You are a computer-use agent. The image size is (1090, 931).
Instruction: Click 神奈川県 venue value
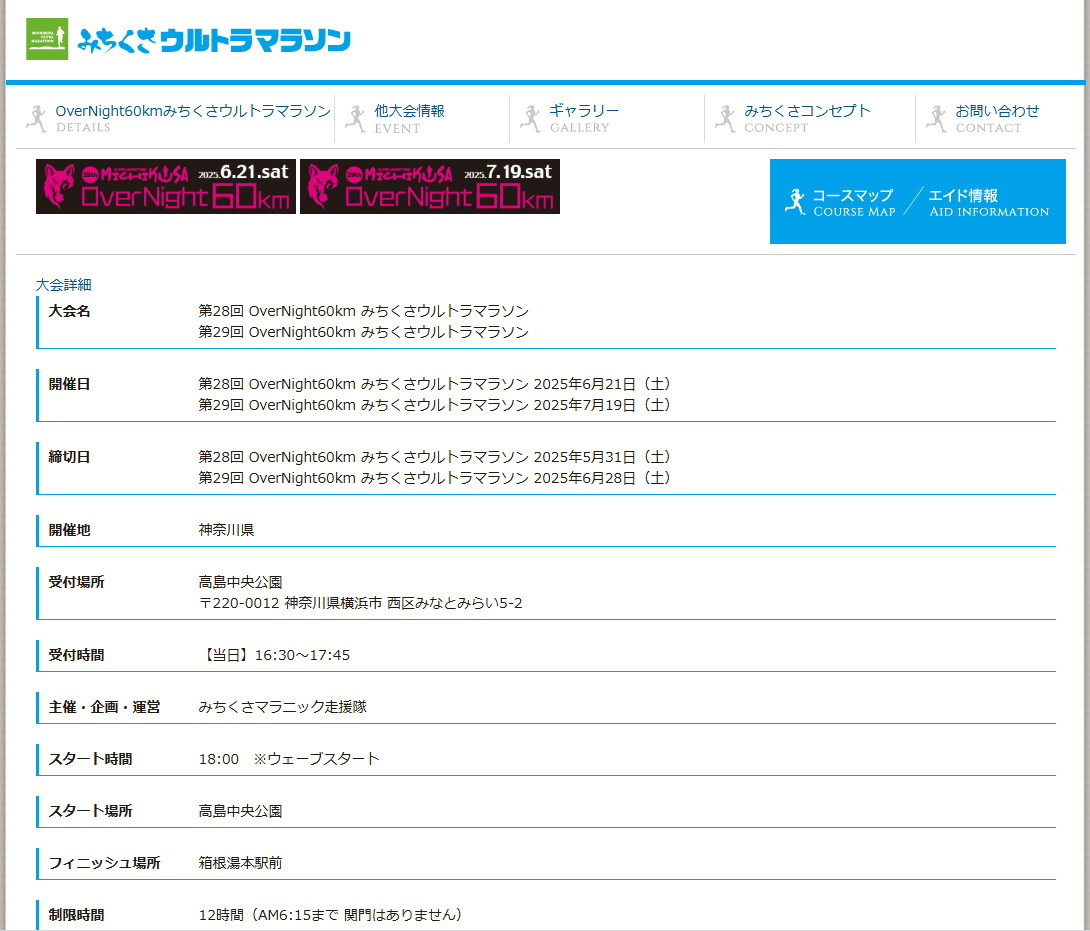click(x=227, y=530)
